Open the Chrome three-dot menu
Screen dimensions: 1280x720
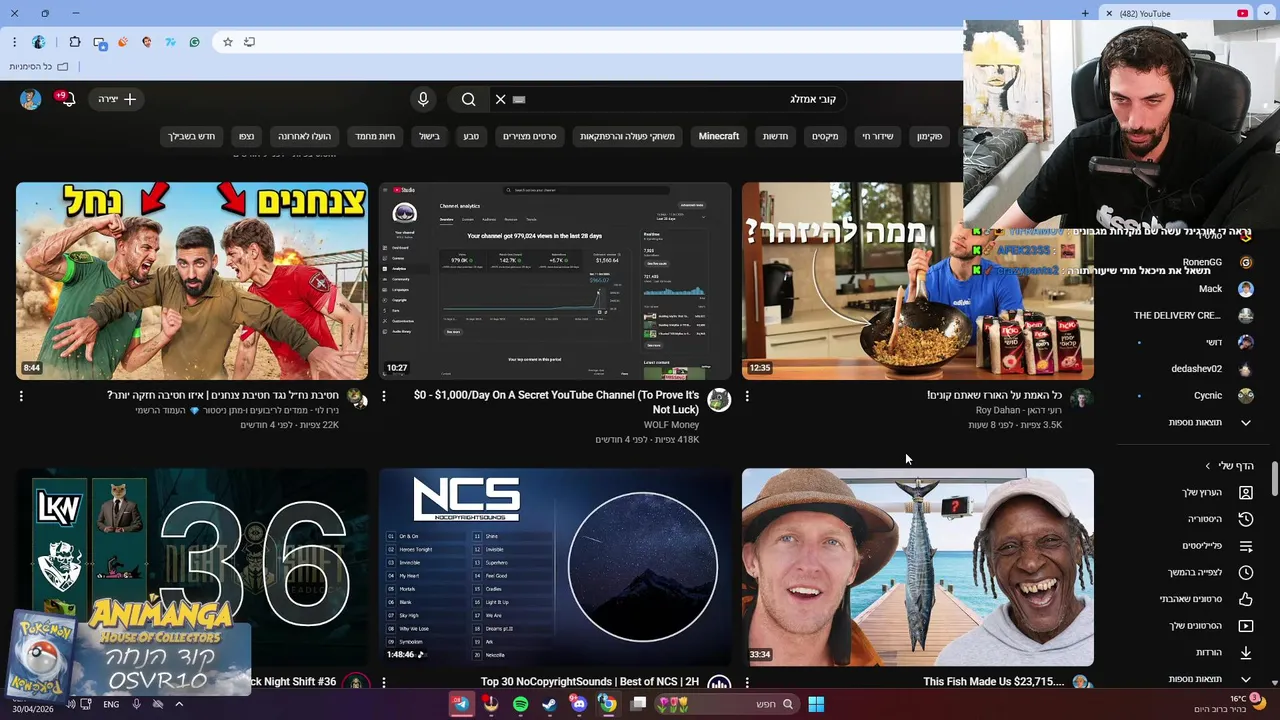point(14,42)
